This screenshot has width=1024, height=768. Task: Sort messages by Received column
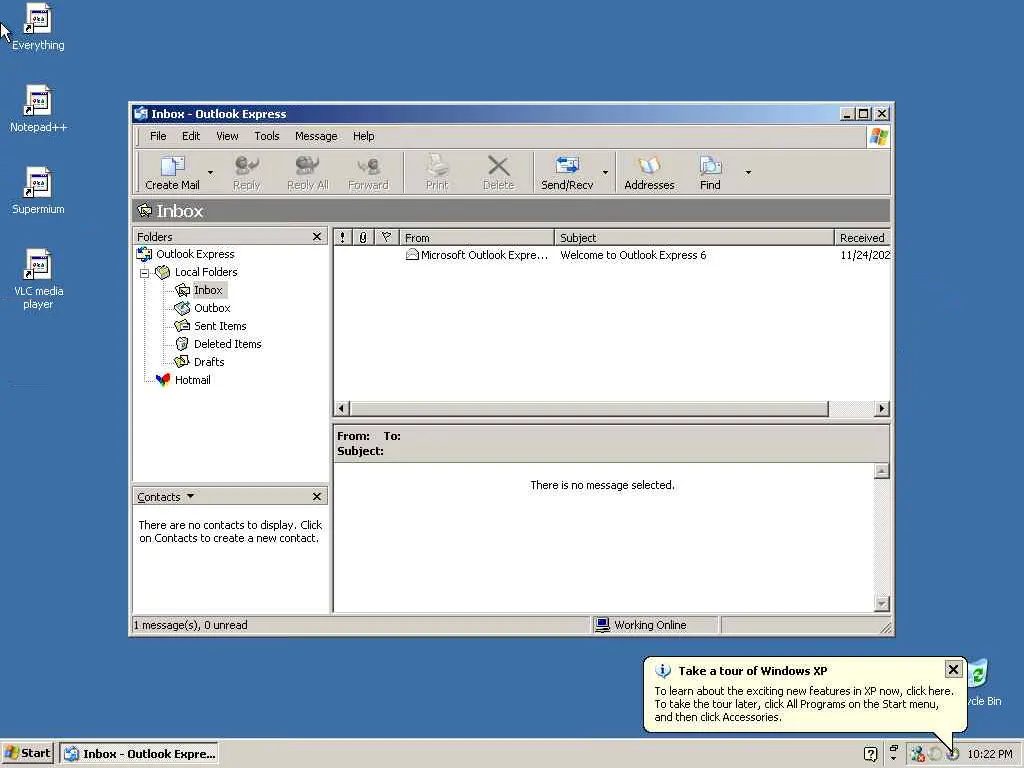(x=862, y=238)
